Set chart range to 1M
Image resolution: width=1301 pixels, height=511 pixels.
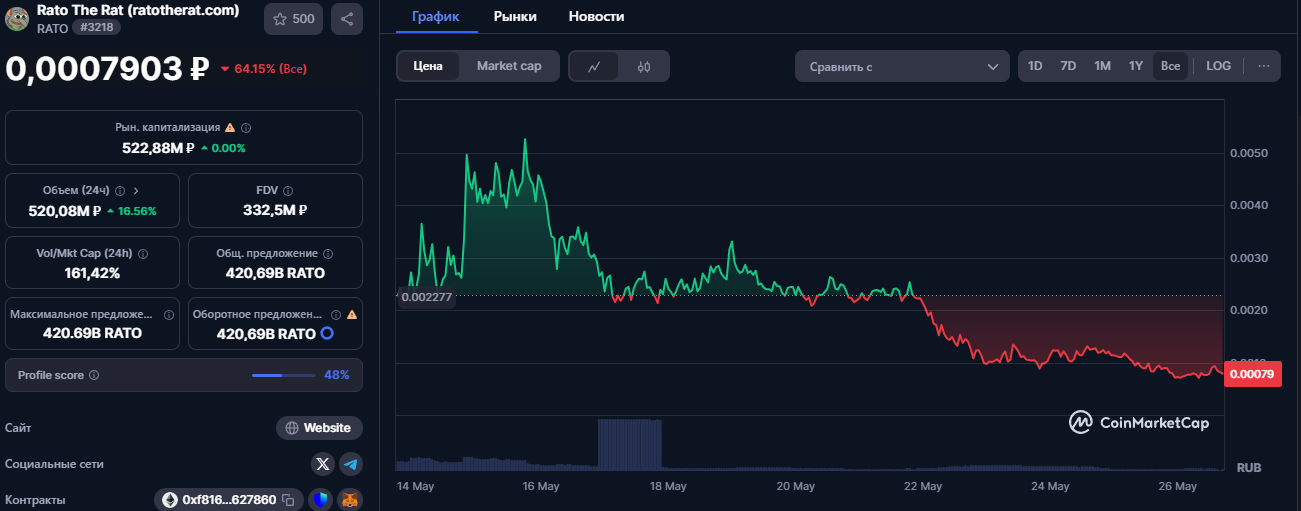pyautogui.click(x=1102, y=66)
